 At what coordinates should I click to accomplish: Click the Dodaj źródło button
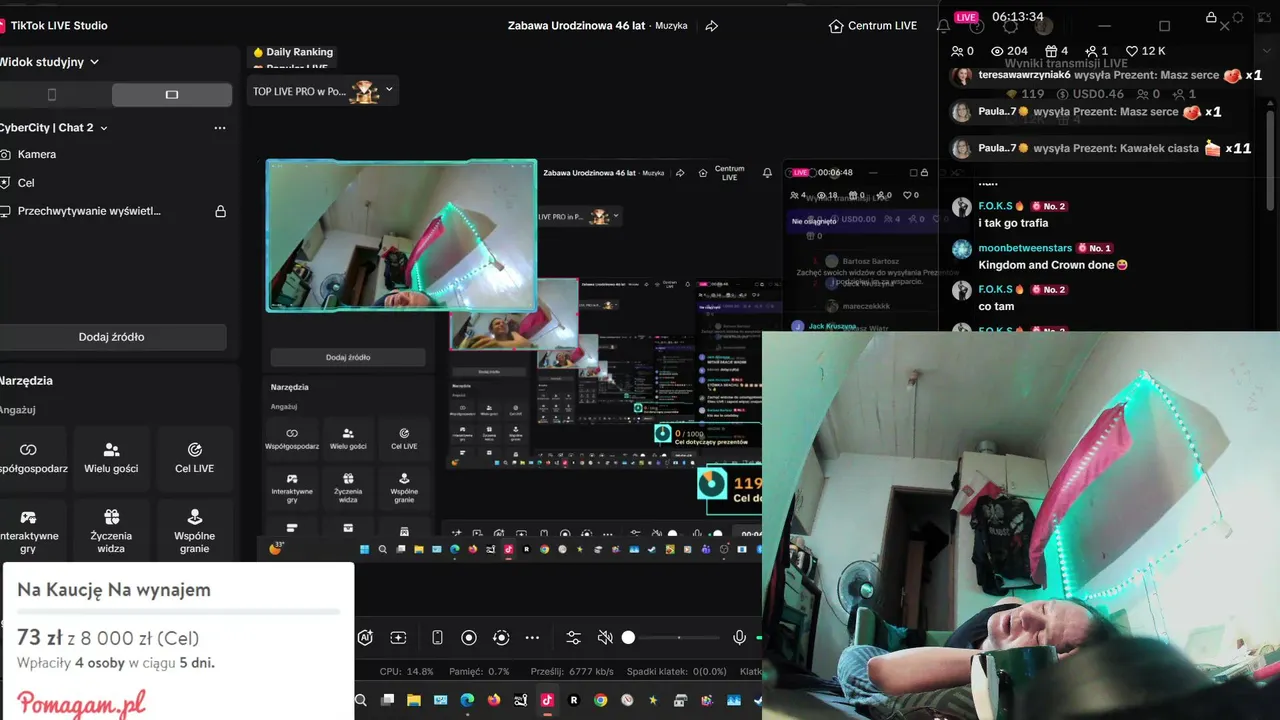coord(112,337)
